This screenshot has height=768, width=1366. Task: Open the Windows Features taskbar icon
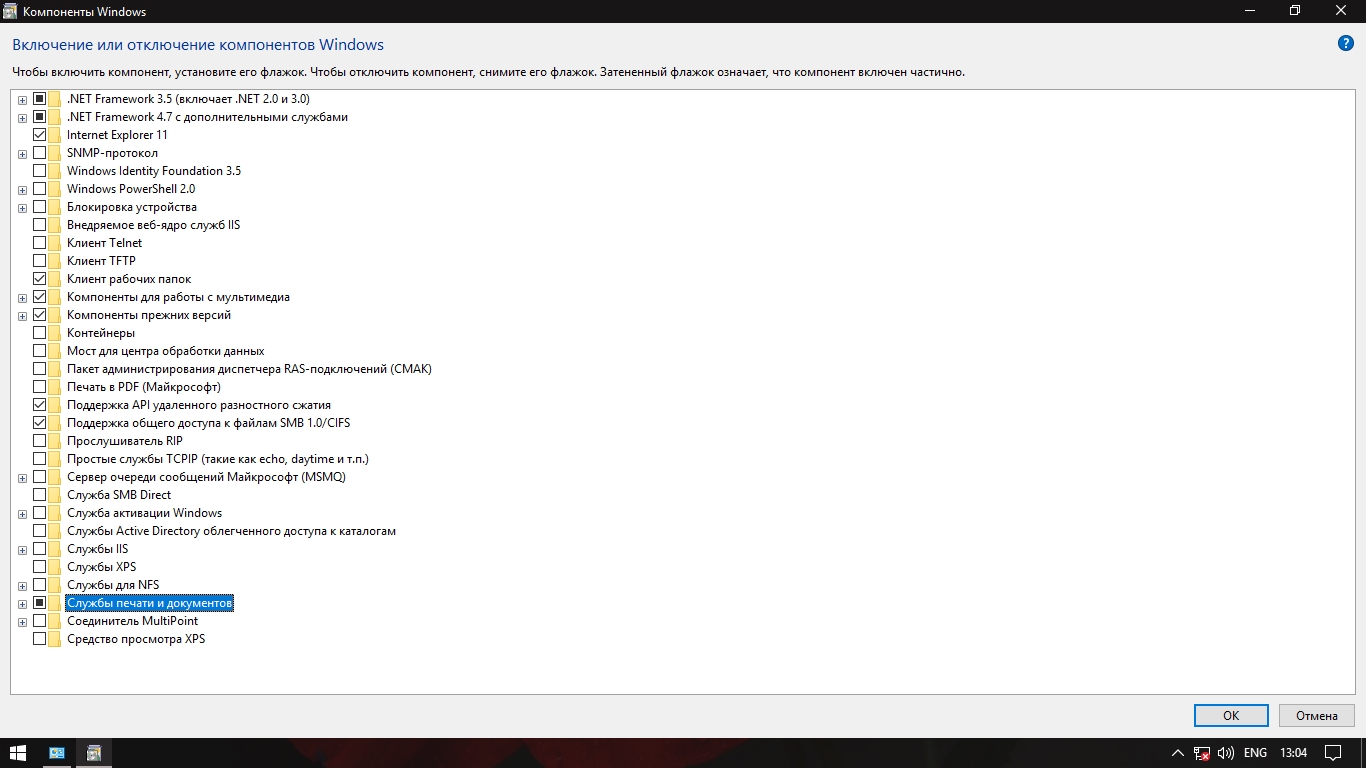click(94, 752)
